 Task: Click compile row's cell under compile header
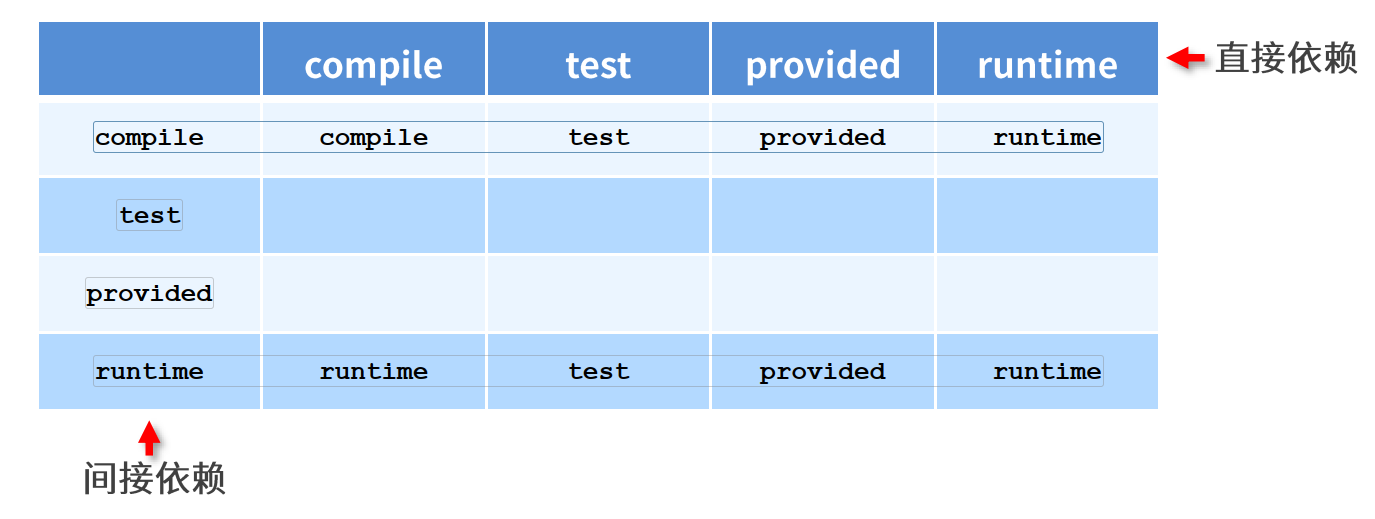pos(373,138)
